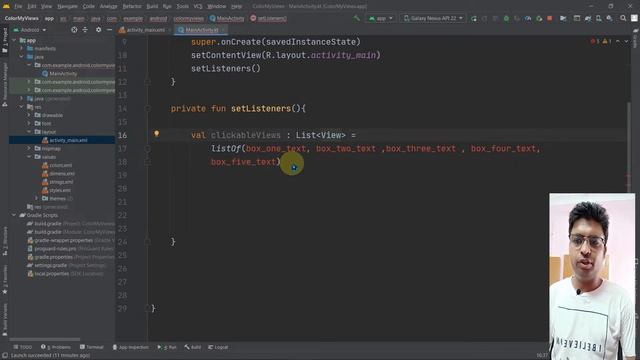The width and height of the screenshot is (640, 360).
Task: Open the Build menu
Action: 152,7
